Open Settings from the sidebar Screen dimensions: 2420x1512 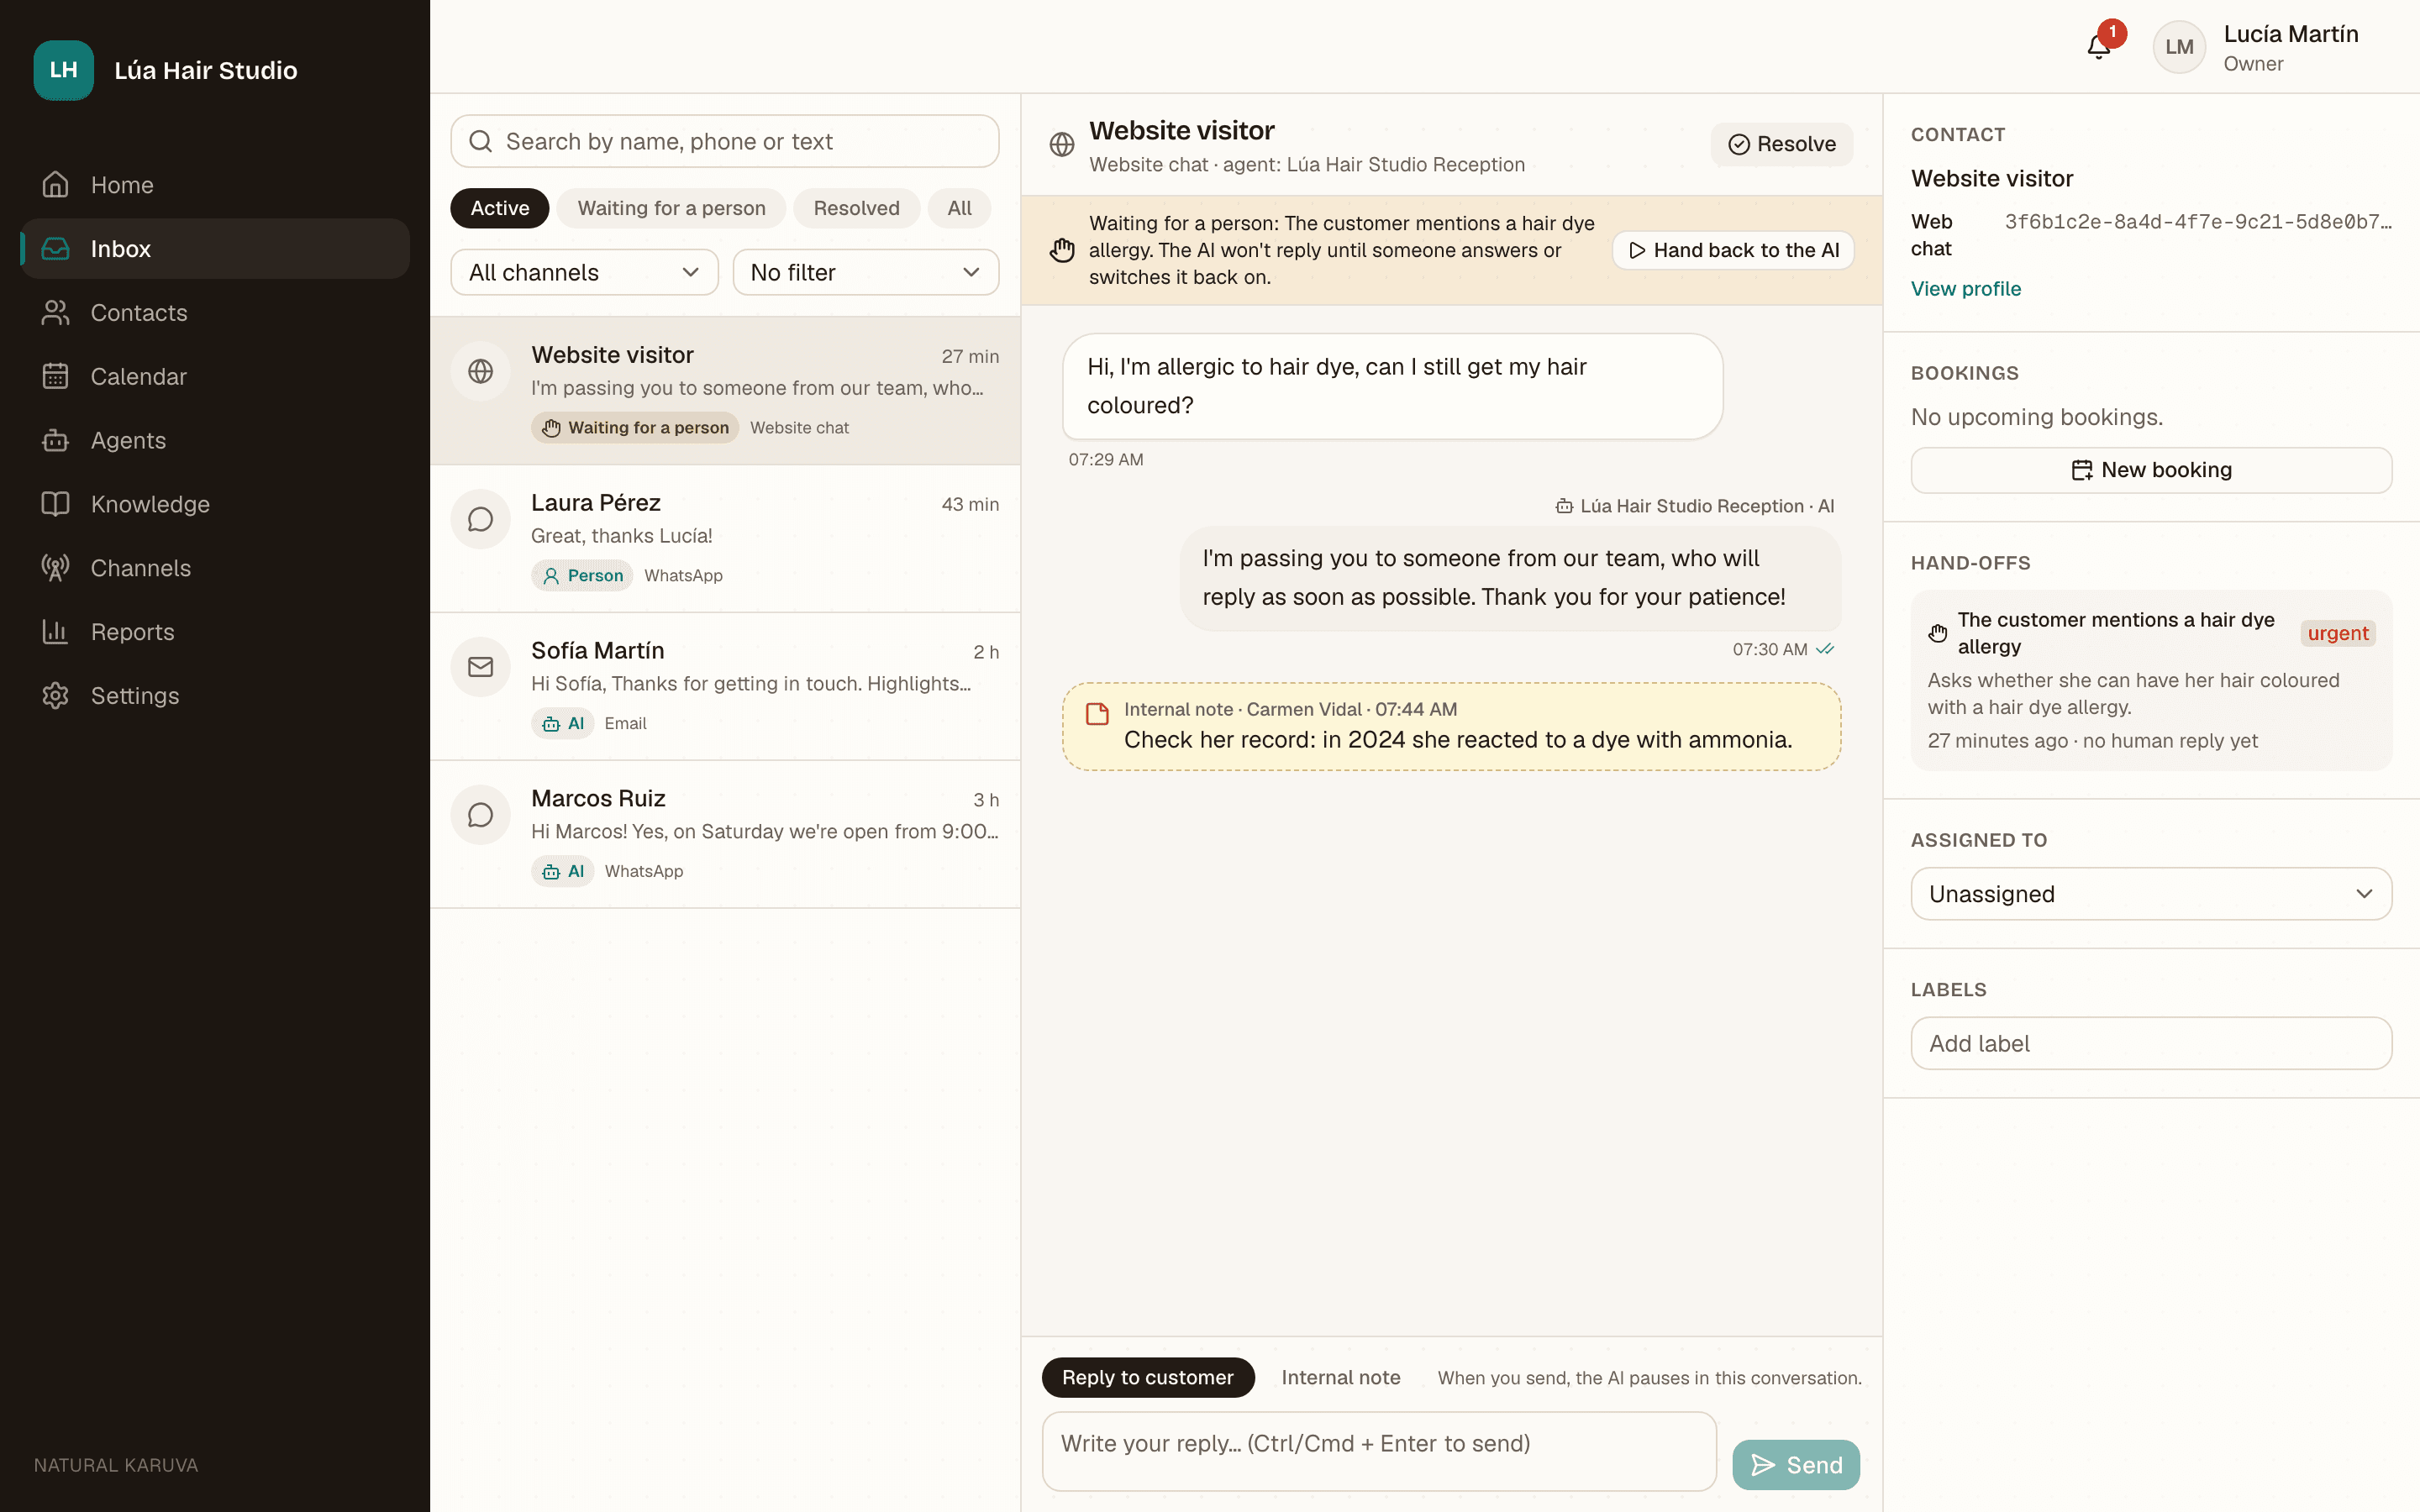(x=215, y=696)
